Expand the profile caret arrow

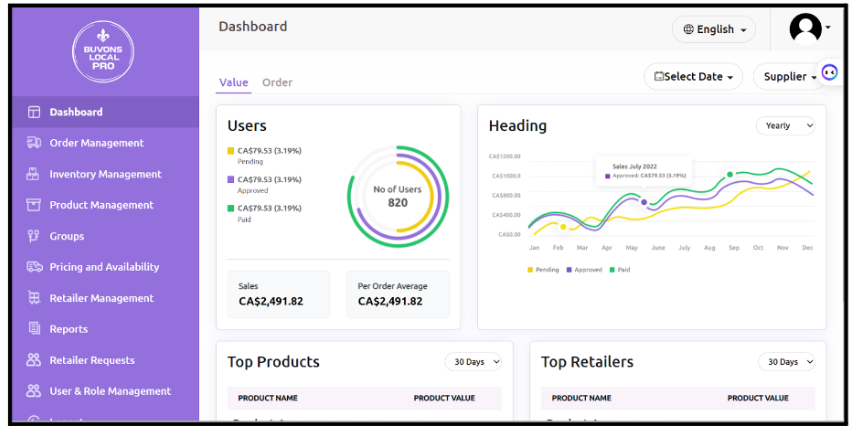point(827,27)
